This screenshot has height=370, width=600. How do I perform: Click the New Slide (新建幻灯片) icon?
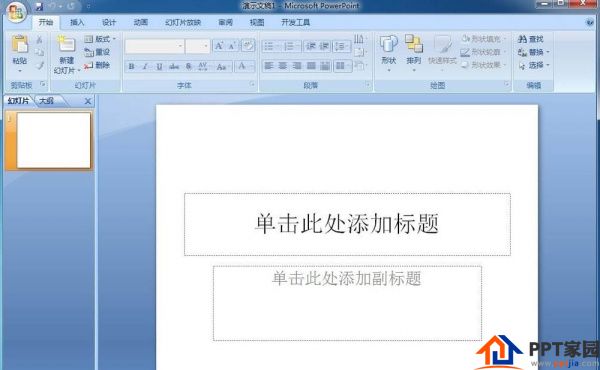[66, 44]
